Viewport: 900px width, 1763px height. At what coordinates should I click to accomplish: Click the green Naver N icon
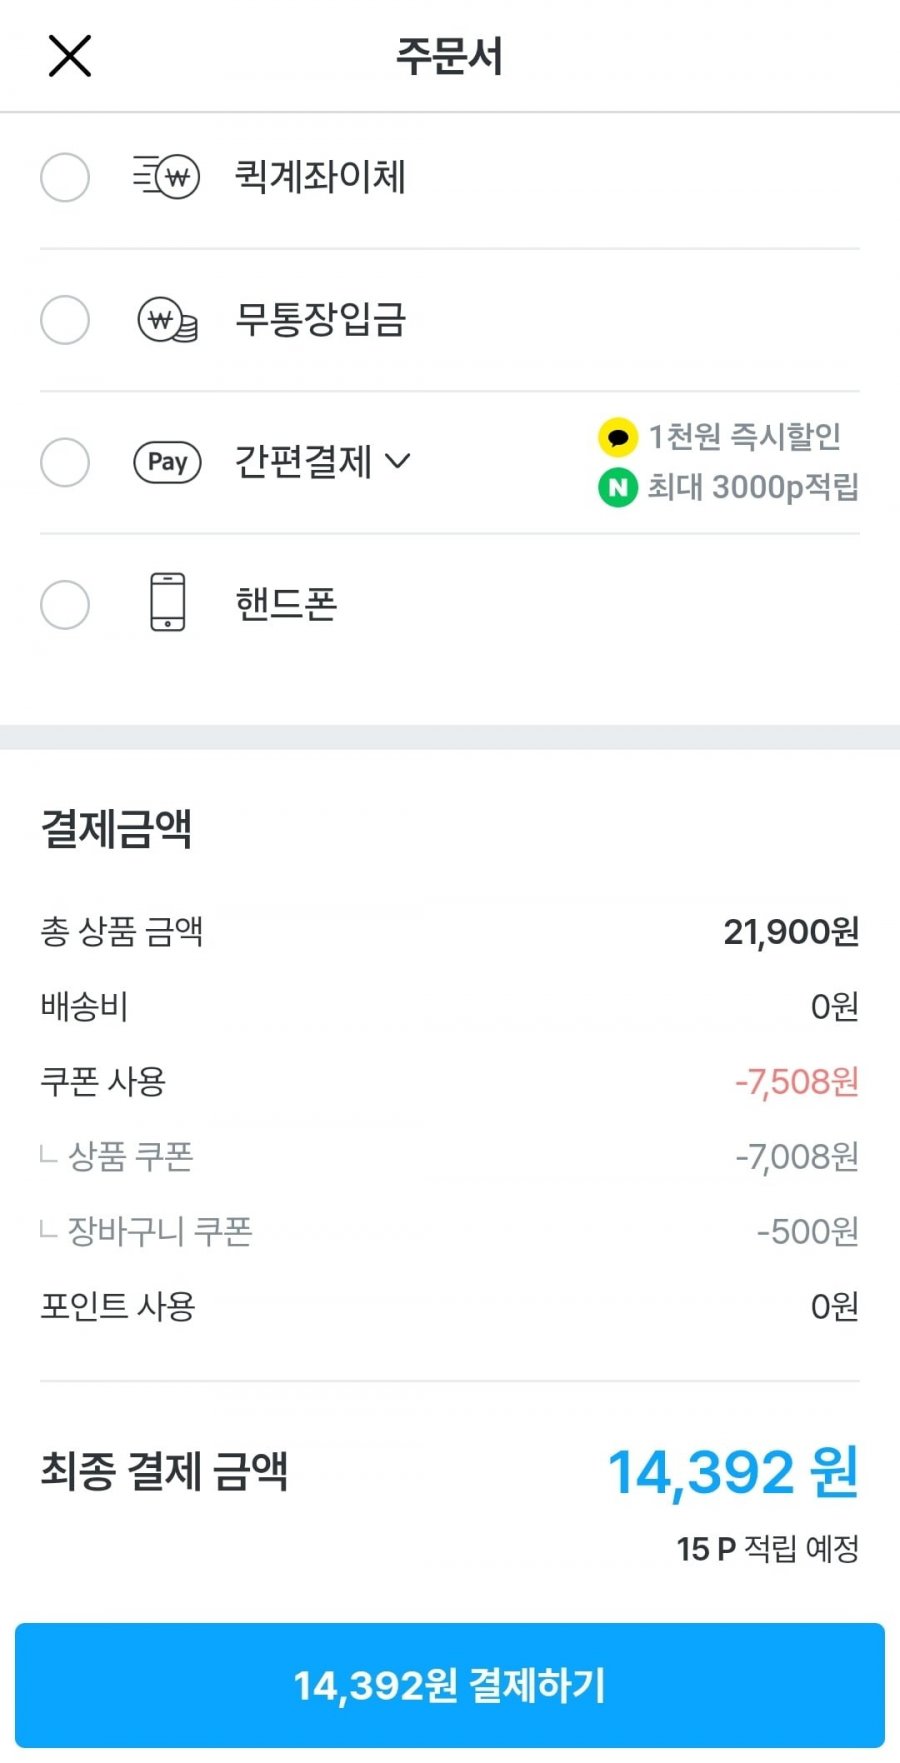(x=618, y=488)
